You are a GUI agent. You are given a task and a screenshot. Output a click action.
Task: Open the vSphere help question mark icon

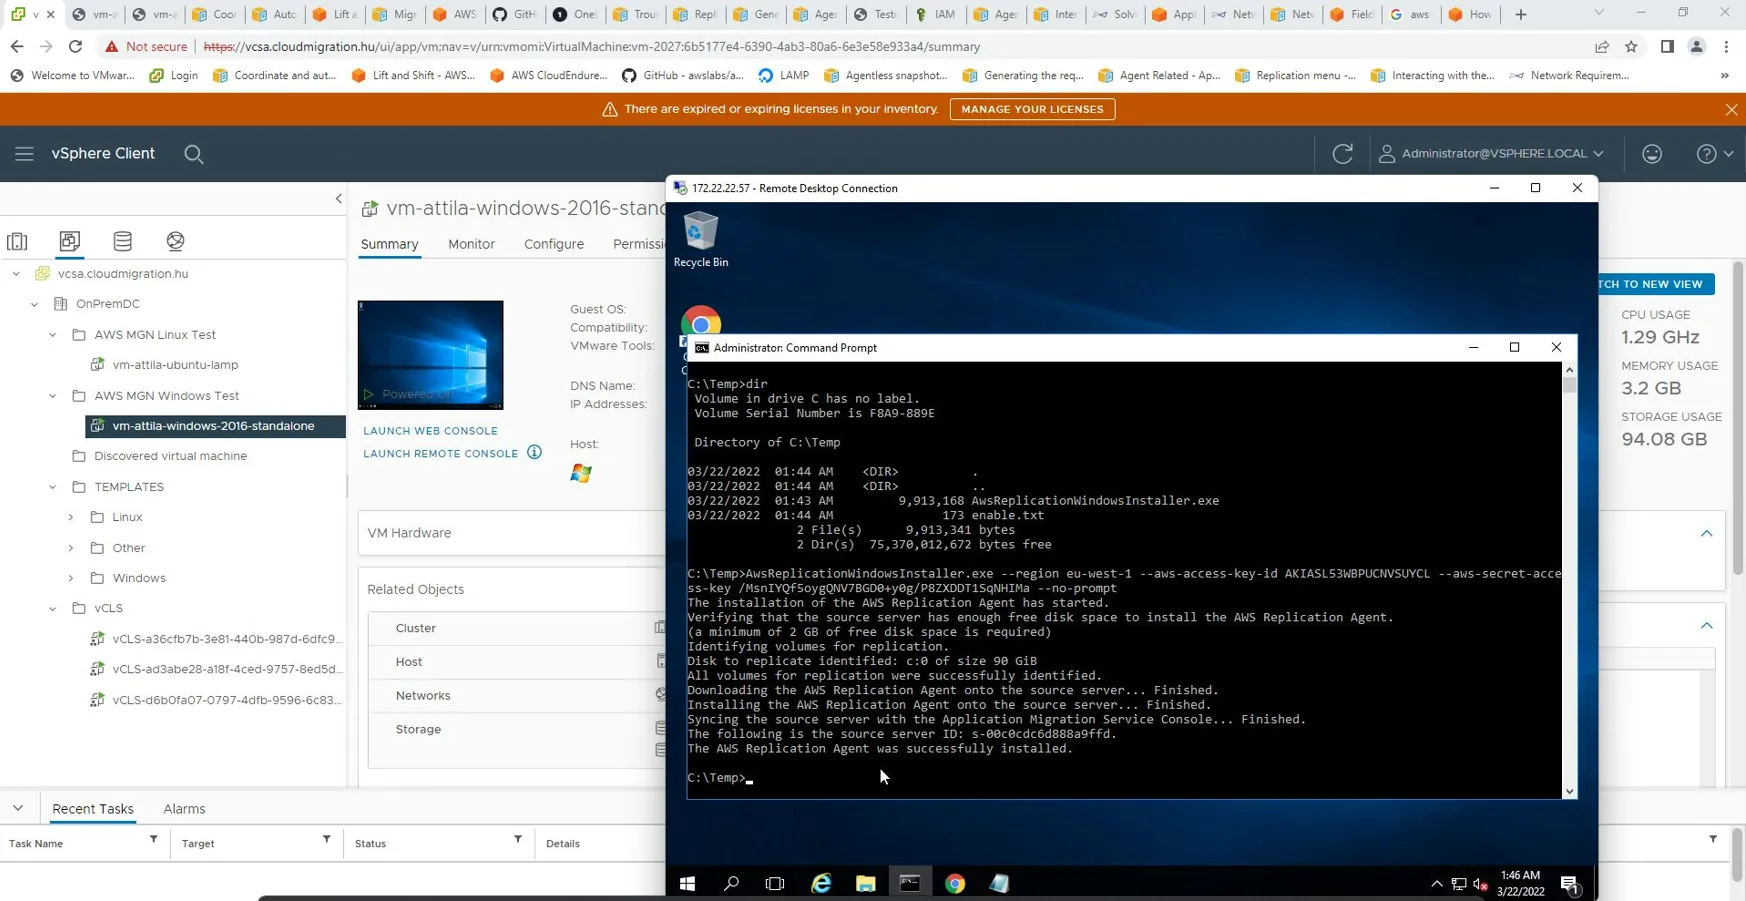click(x=1706, y=154)
